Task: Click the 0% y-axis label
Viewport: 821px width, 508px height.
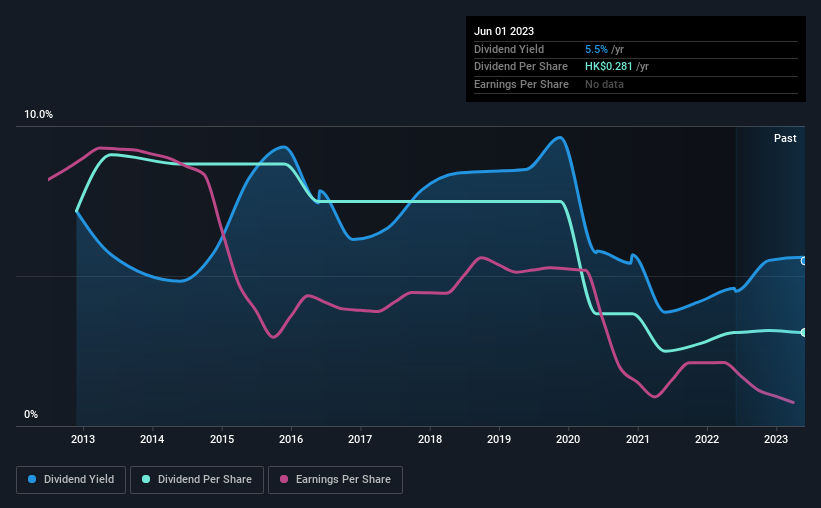Action: click(x=31, y=414)
